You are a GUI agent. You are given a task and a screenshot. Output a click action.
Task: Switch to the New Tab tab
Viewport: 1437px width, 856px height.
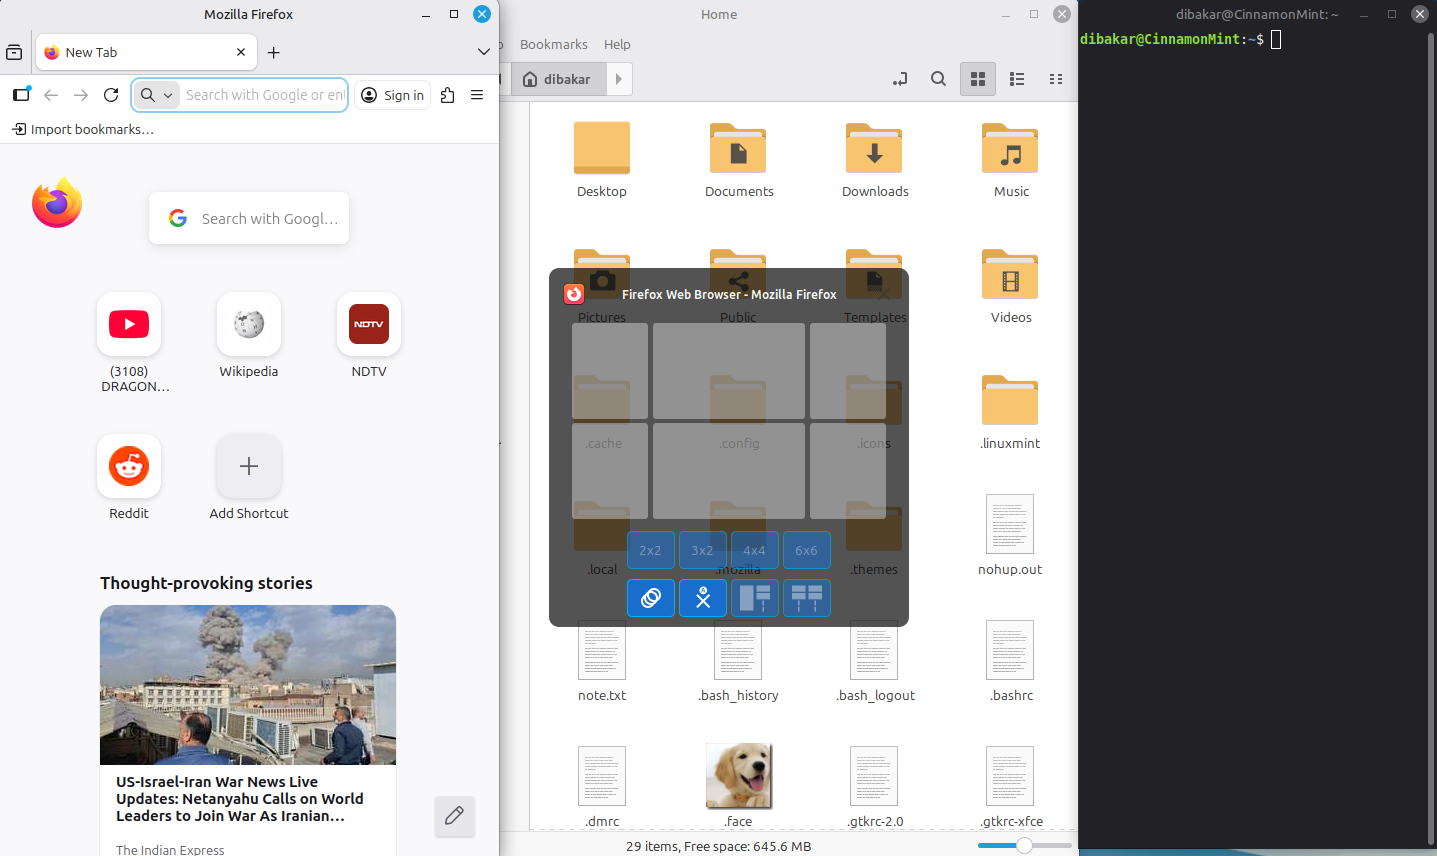[146, 52]
